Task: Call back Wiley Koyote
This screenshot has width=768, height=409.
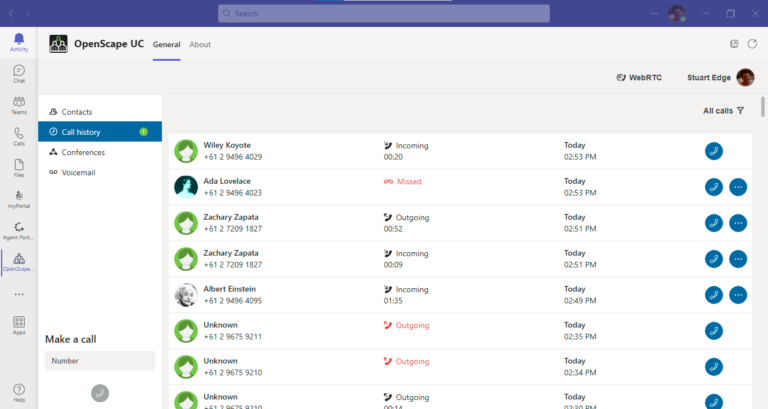Action: (x=714, y=151)
